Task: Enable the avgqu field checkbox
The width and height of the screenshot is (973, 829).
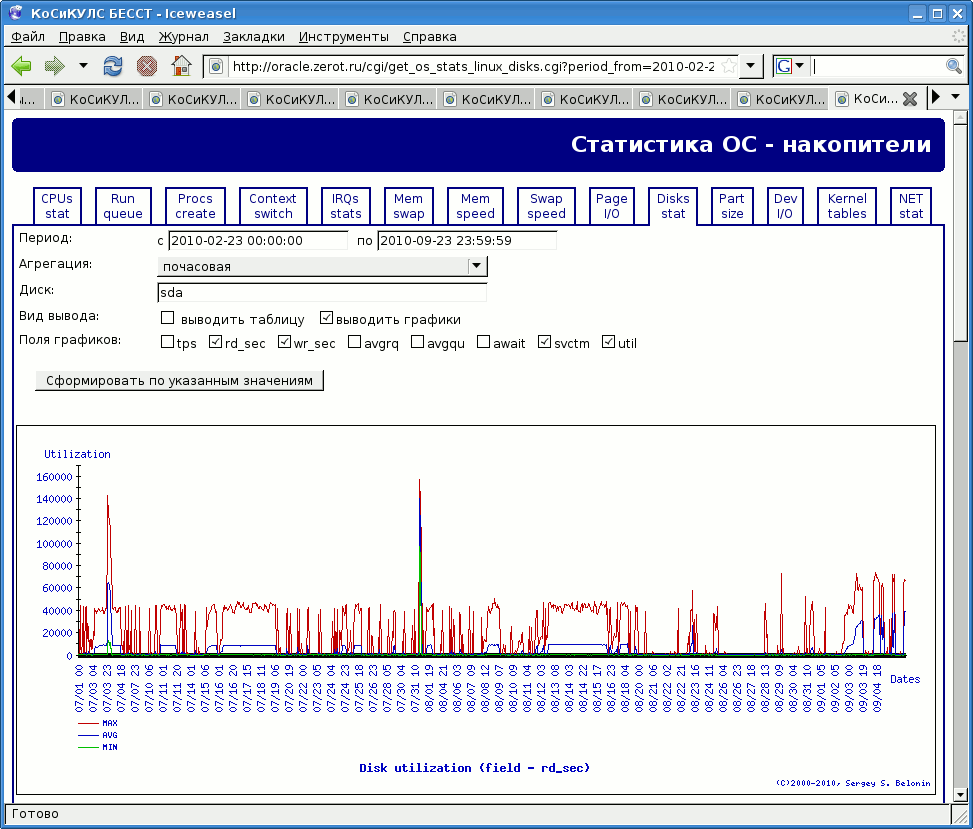Action: (418, 342)
